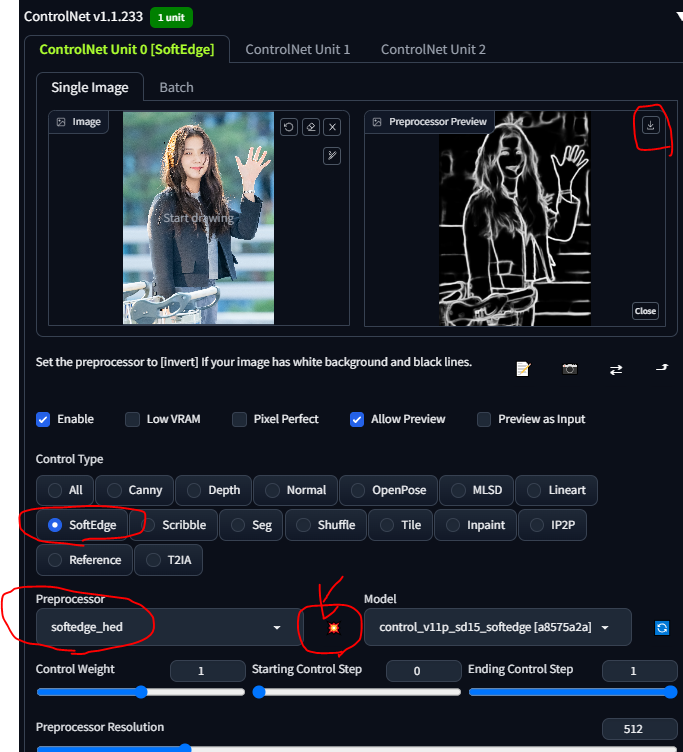The height and width of the screenshot is (752, 683).
Task: Undo the last drawing stroke on image
Action: point(289,127)
